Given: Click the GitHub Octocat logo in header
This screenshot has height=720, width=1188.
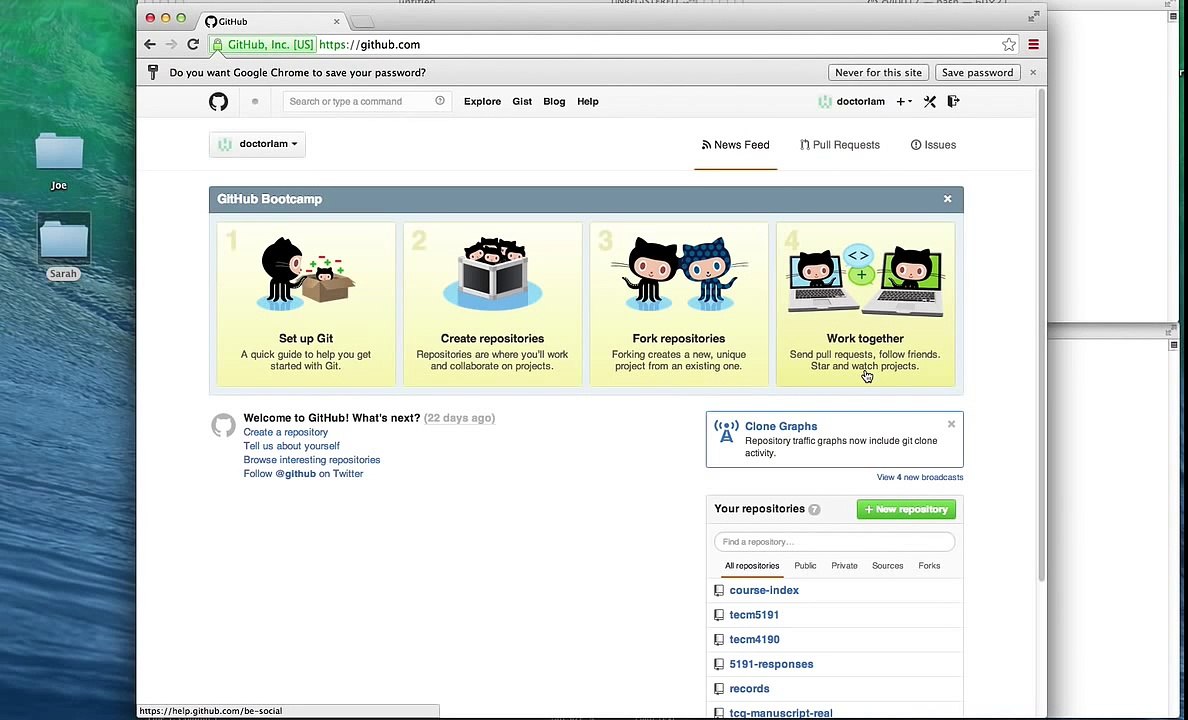Looking at the screenshot, I should pos(218,102).
